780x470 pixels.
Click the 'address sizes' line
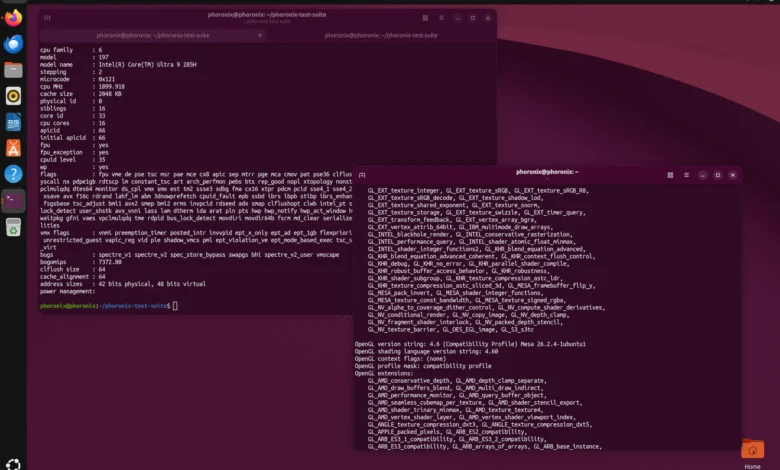pyautogui.click(x=123, y=284)
